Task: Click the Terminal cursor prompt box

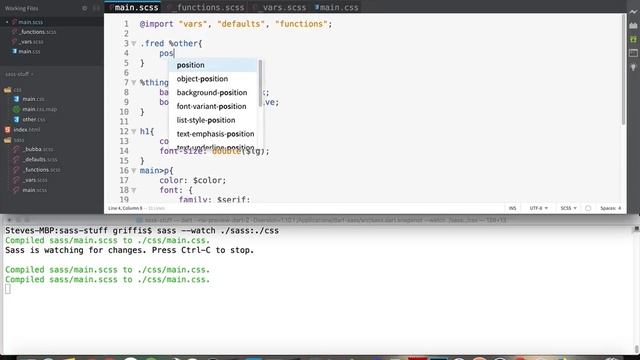Action: 8,289
